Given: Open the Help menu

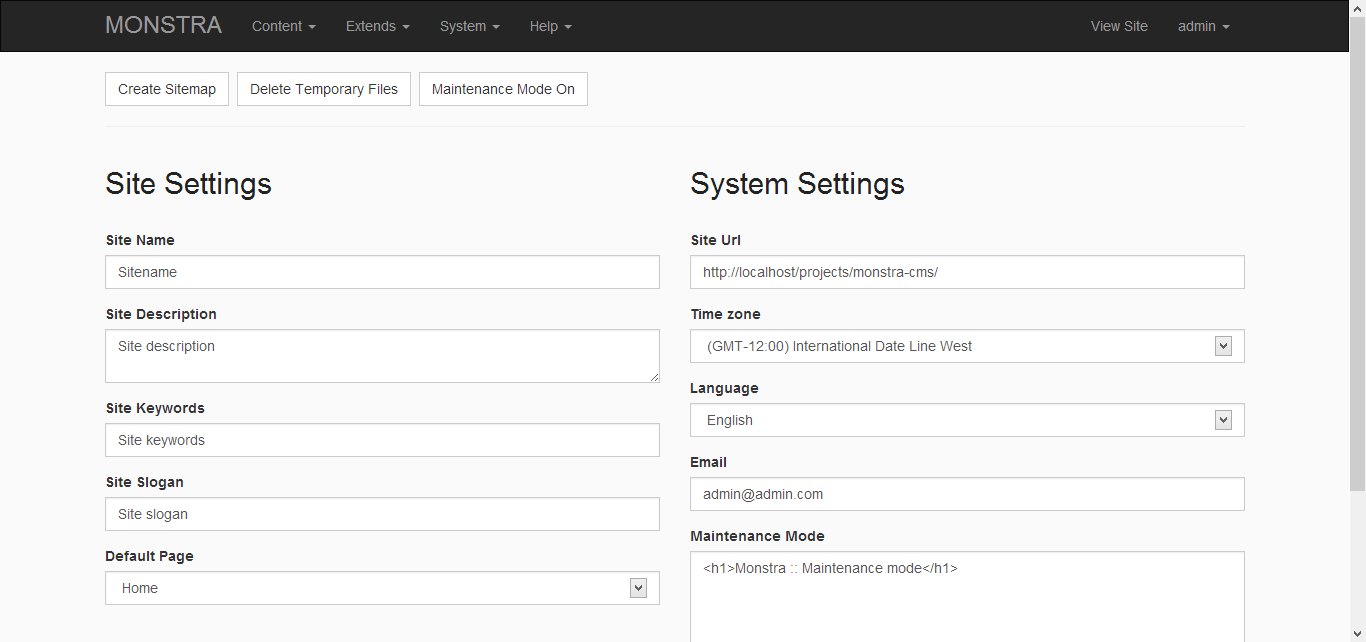Looking at the screenshot, I should [550, 26].
